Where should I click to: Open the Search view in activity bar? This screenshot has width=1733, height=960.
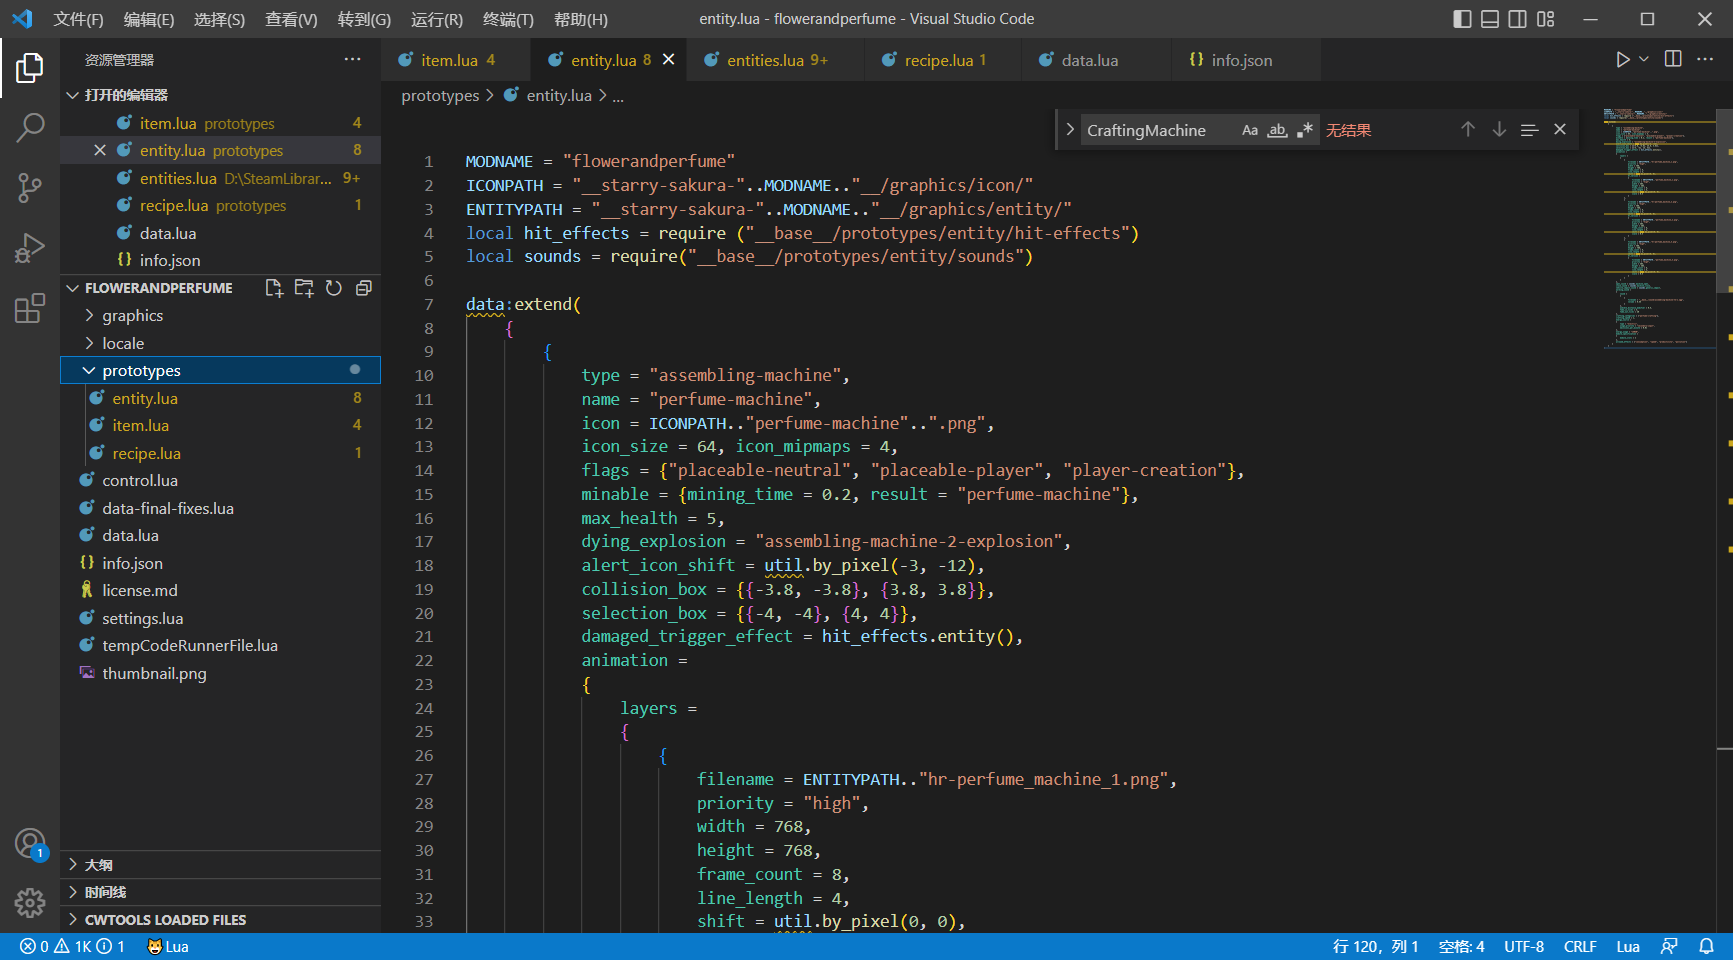pos(30,127)
